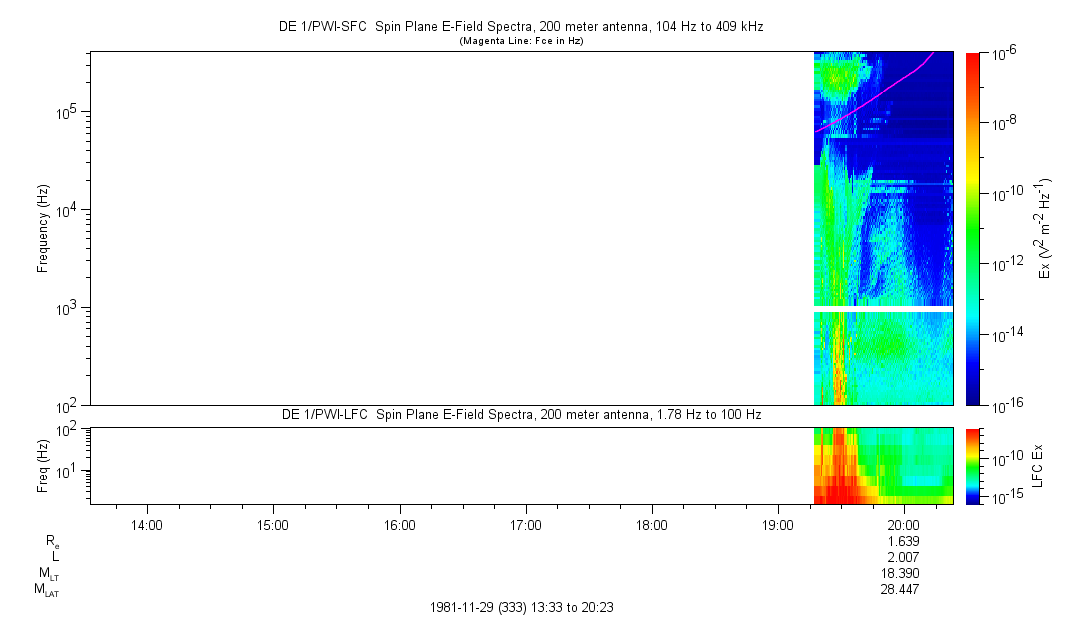
Task: Click the Magenta Line Fce subtitle
Action: click(x=520, y=41)
